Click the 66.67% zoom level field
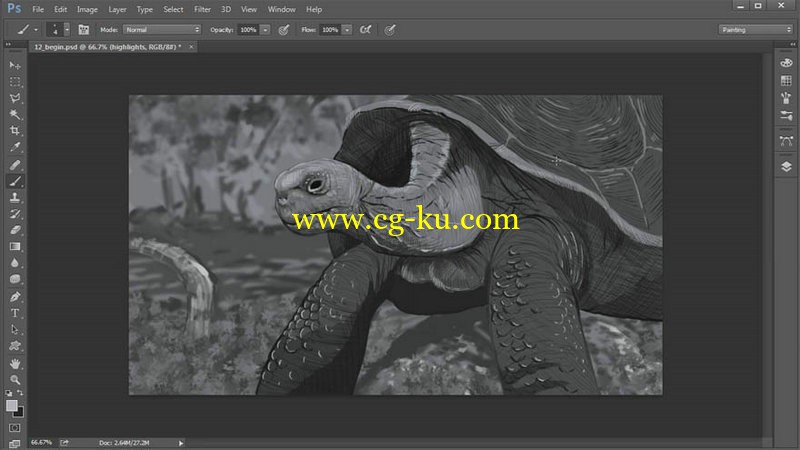 pos(41,442)
